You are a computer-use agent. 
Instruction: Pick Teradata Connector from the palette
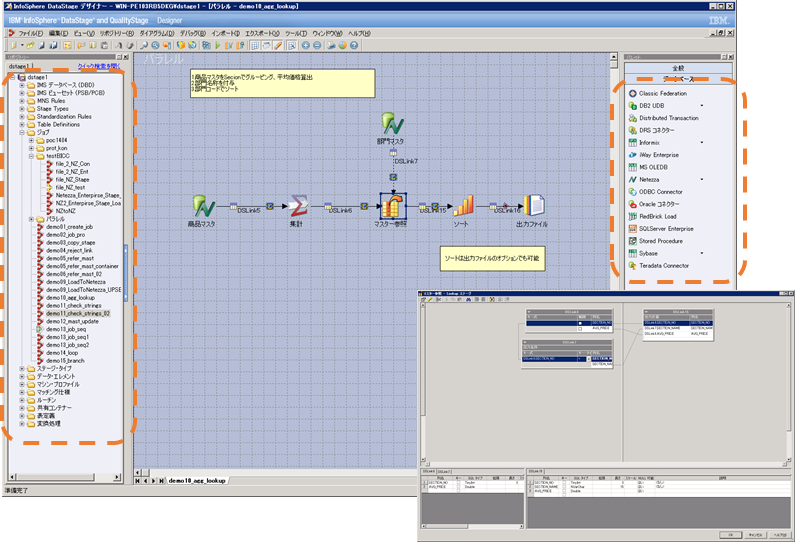point(664,265)
